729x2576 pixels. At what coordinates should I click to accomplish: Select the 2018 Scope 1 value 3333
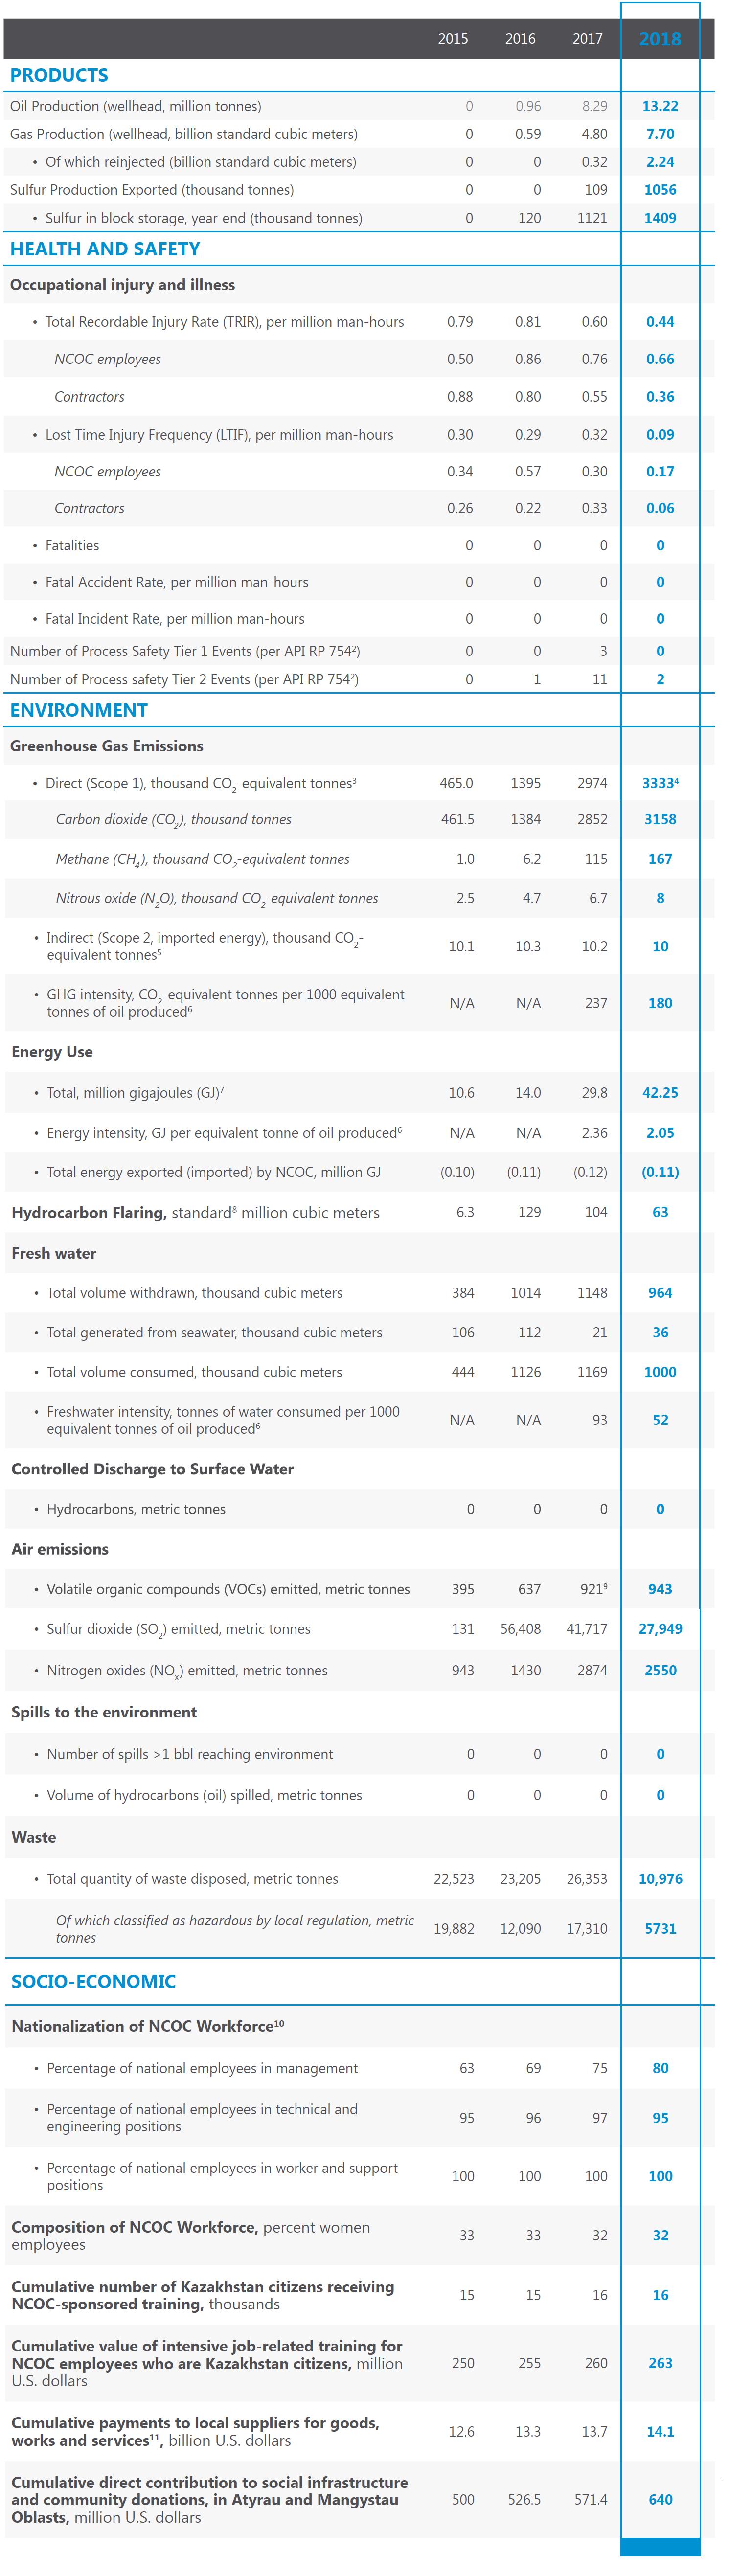pyautogui.click(x=660, y=783)
